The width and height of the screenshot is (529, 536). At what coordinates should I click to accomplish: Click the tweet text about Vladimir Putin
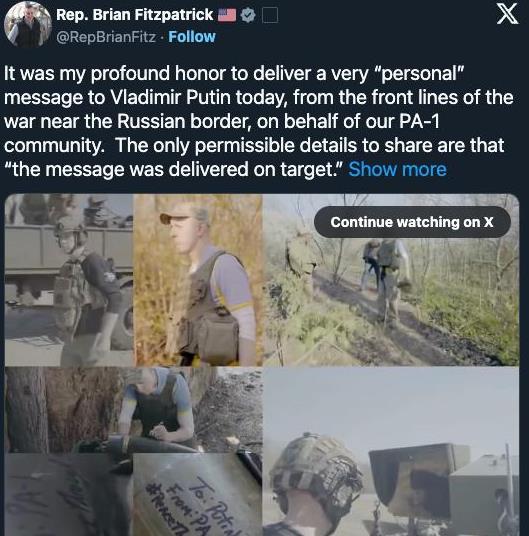259,121
